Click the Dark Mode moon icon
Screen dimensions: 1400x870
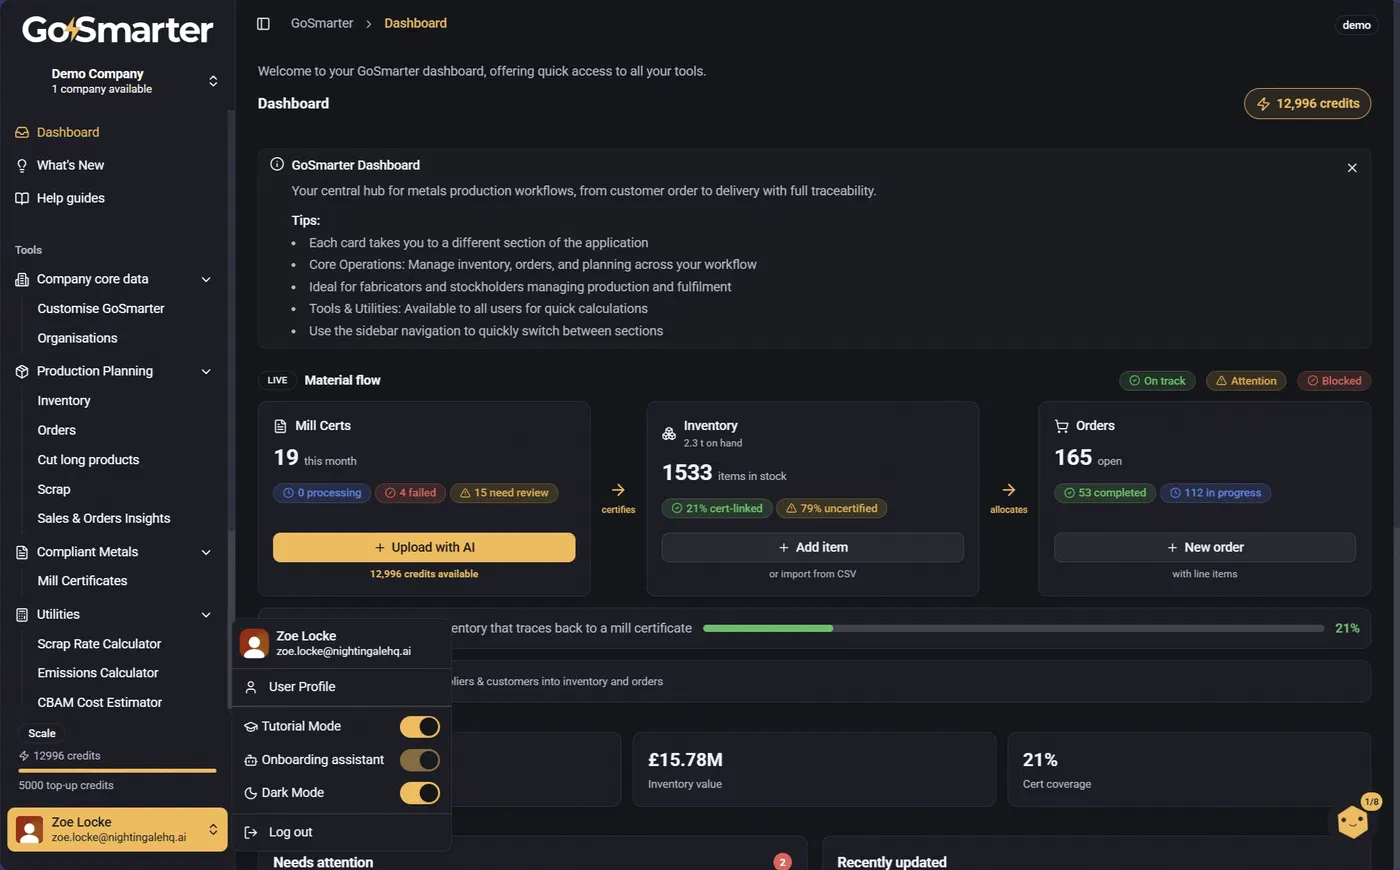click(251, 793)
